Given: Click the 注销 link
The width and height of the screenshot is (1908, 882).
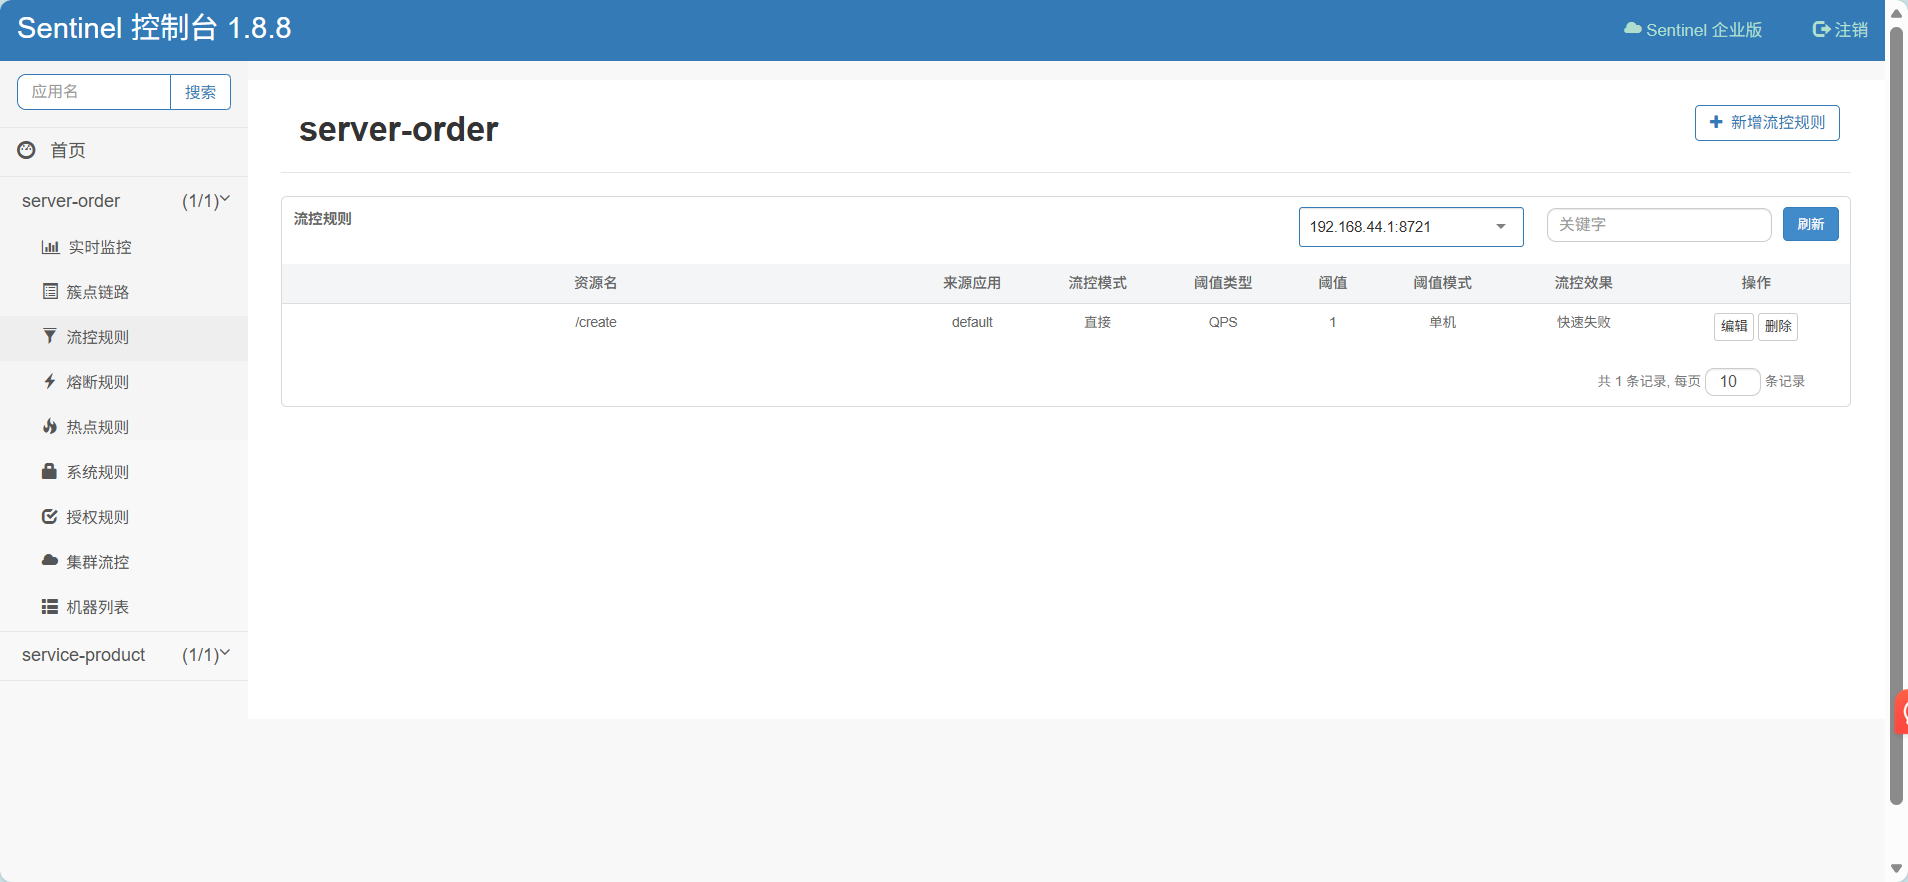Looking at the screenshot, I should point(1840,30).
